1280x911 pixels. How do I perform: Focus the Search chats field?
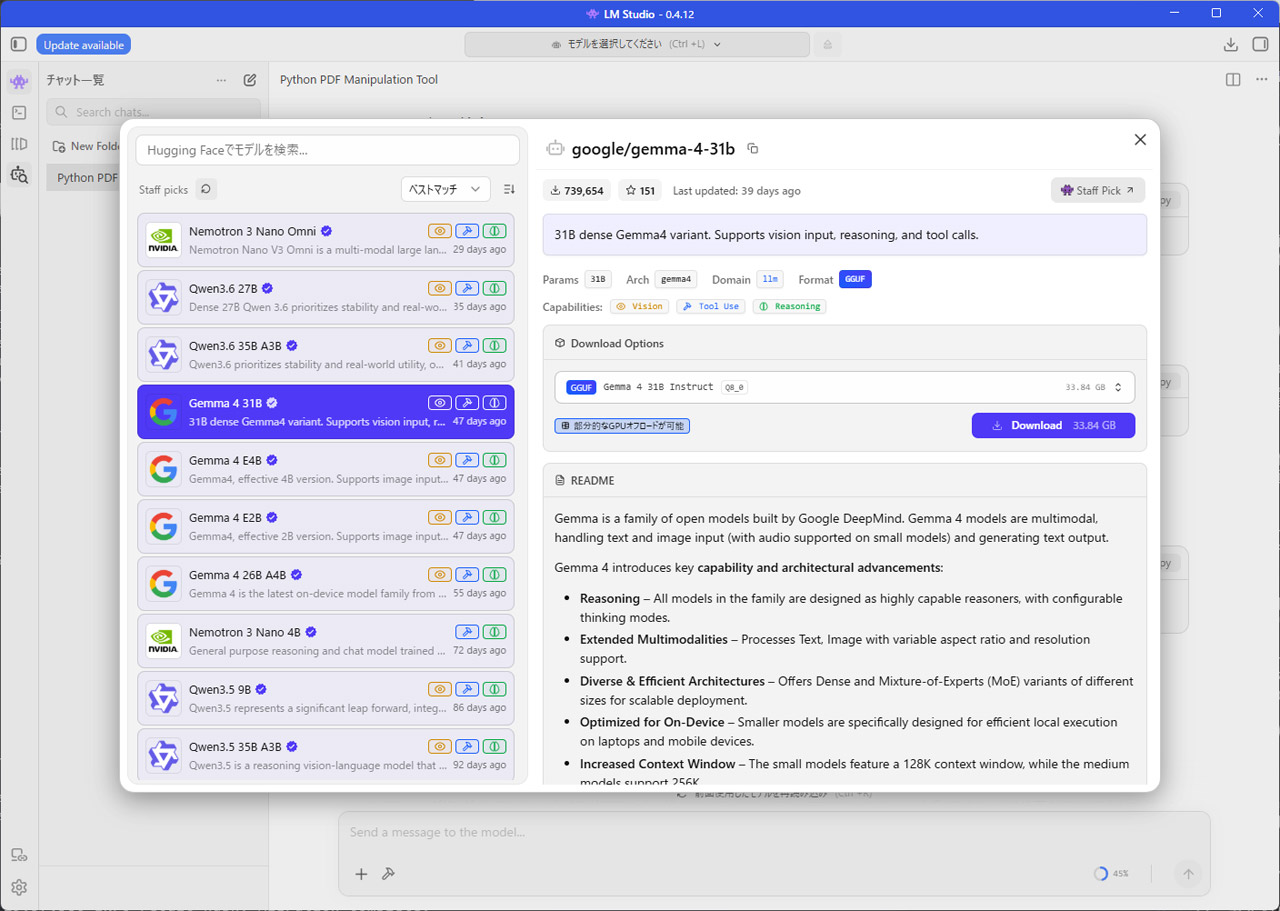coord(154,112)
